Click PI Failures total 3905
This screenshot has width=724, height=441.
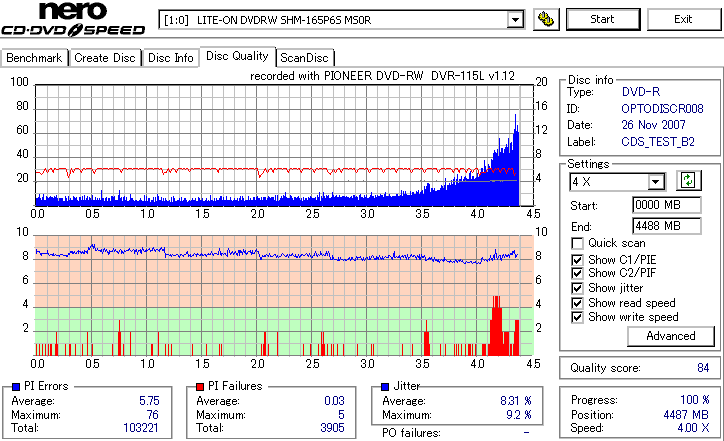332,428
